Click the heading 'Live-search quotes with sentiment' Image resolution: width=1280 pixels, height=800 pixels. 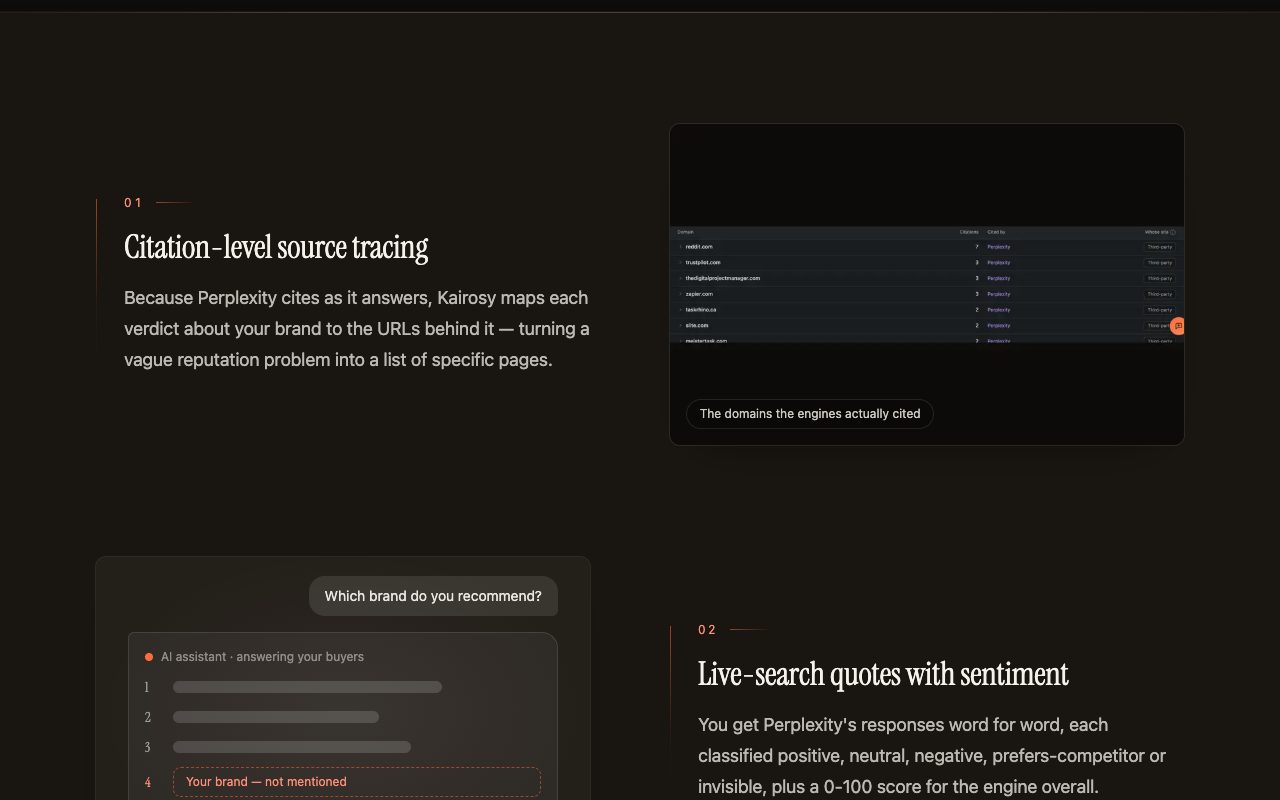click(883, 674)
